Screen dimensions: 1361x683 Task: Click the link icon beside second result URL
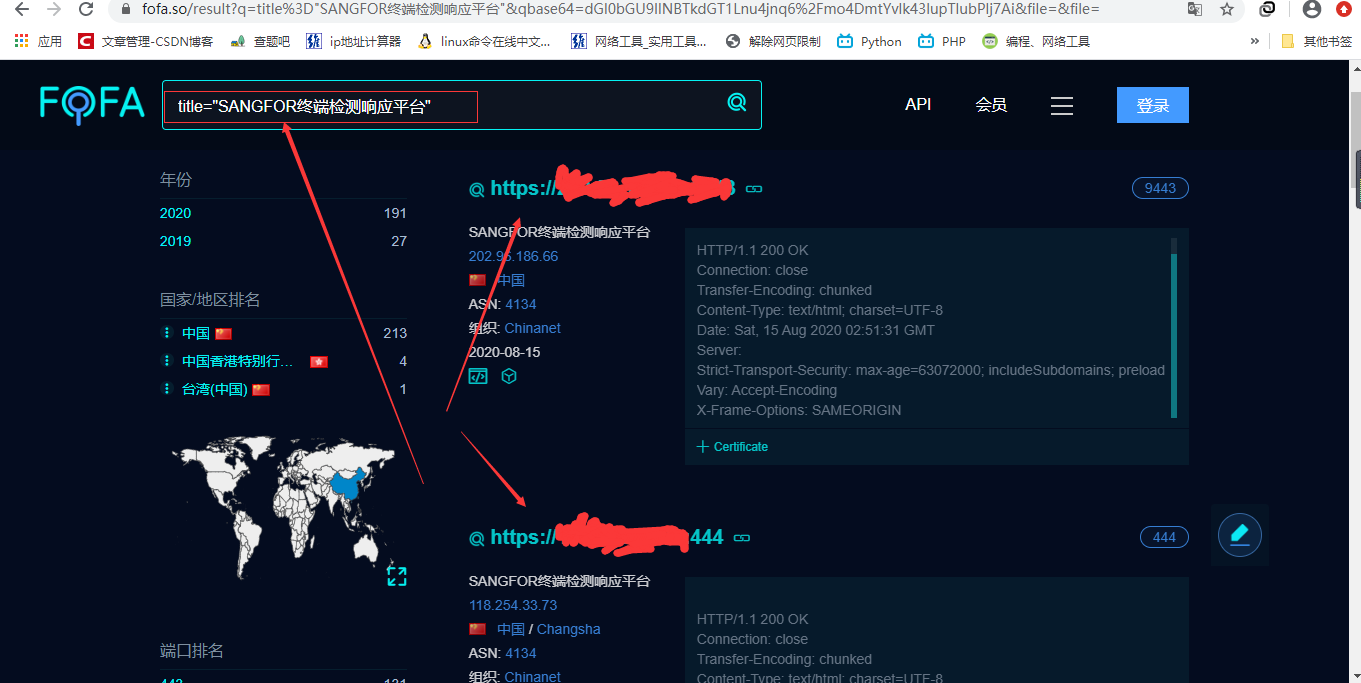pos(741,538)
